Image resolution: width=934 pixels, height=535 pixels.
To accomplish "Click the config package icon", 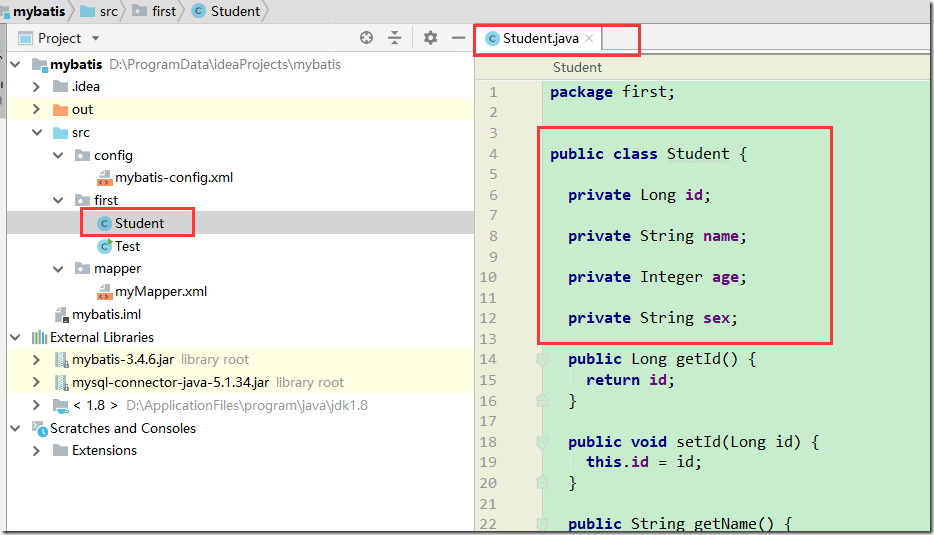I will (x=82, y=155).
